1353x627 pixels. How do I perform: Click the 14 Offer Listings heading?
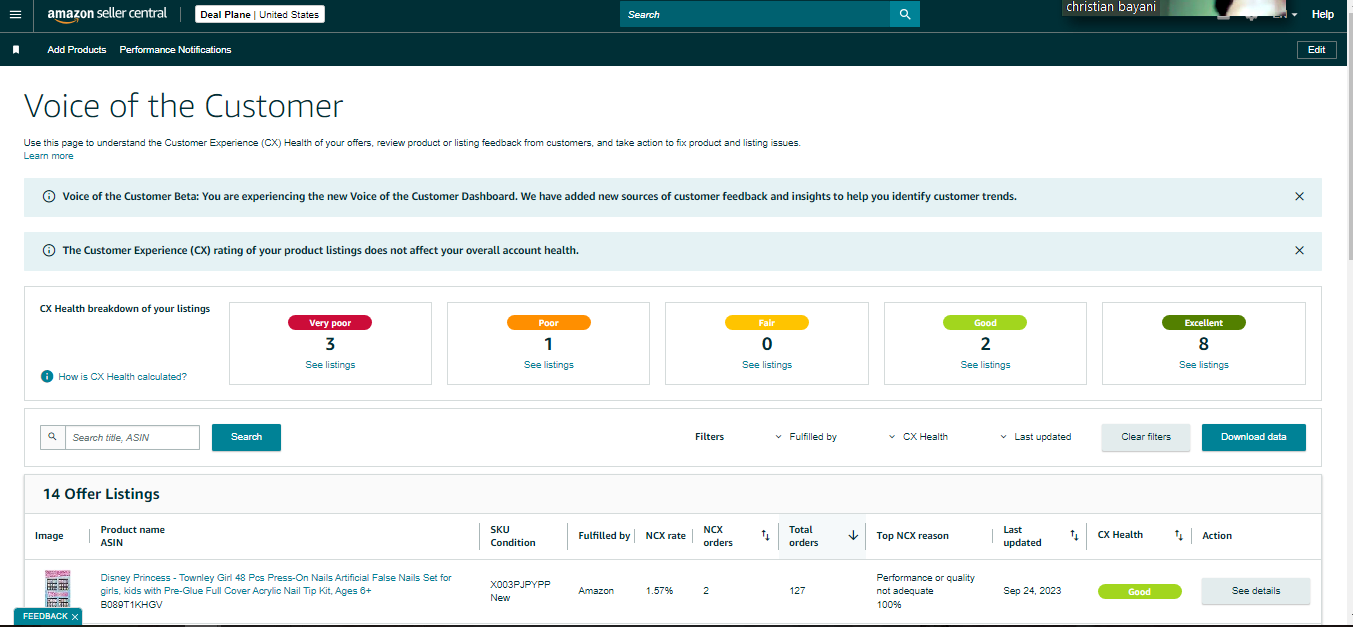tap(101, 494)
